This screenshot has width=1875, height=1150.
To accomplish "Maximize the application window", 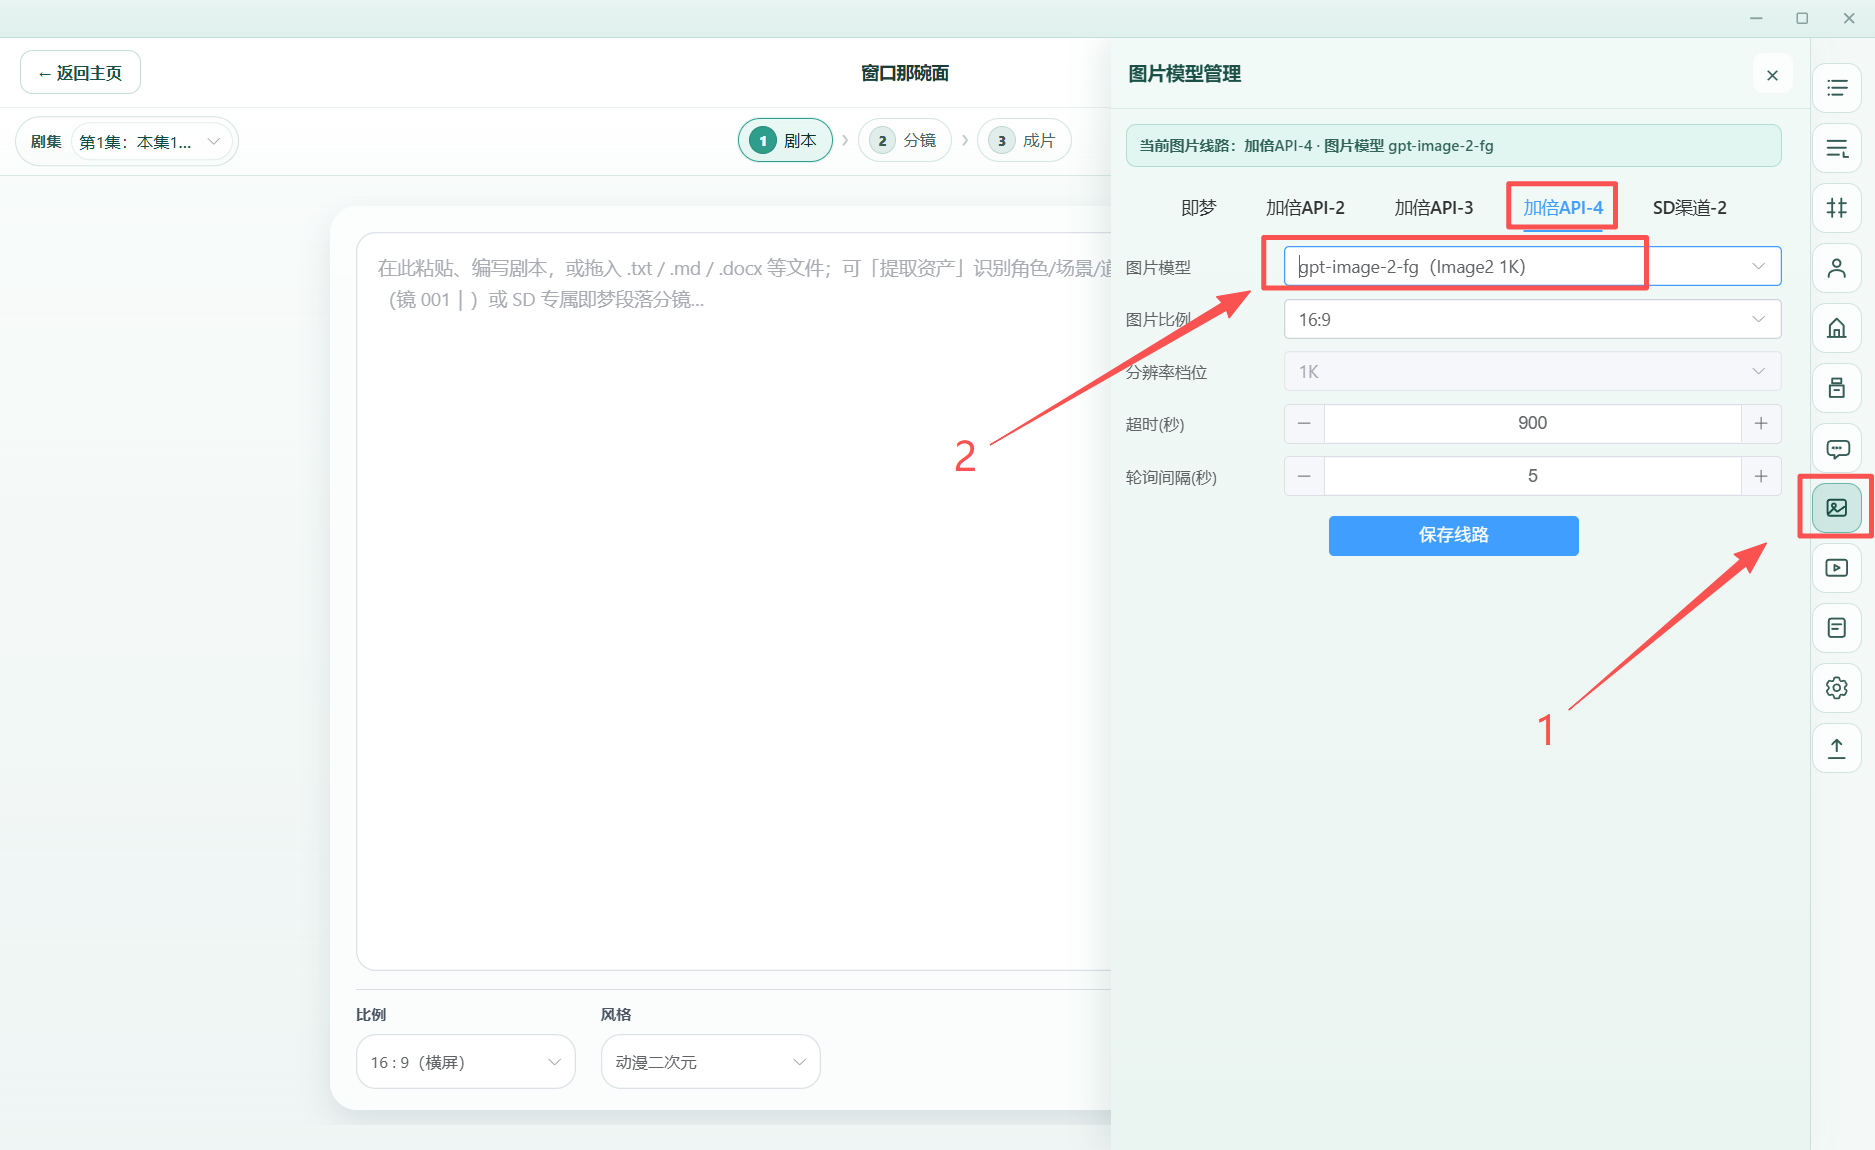I will tap(1802, 18).
